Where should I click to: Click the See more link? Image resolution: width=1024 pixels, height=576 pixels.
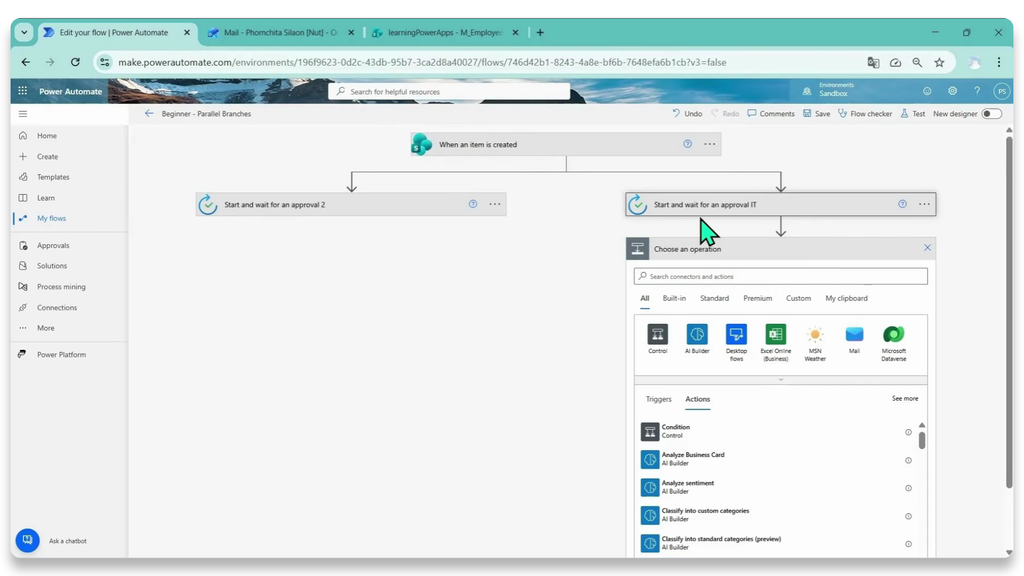tap(905, 398)
